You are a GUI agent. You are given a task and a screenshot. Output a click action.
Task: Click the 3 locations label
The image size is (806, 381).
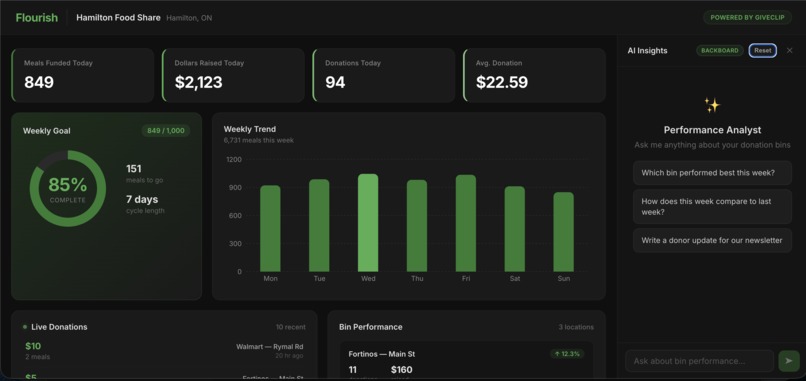(576, 327)
